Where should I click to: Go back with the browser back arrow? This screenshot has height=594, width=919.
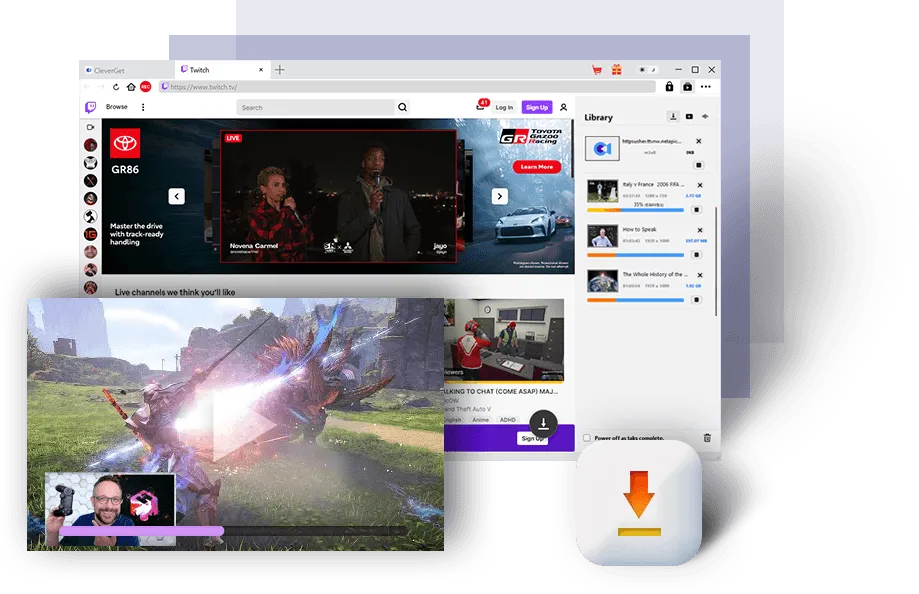click(87, 87)
